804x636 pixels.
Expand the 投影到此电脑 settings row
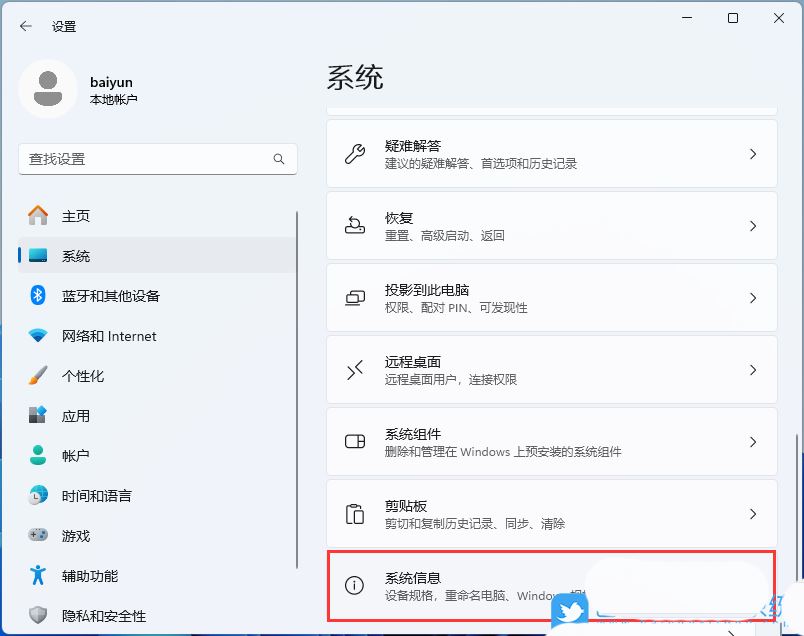(x=753, y=297)
